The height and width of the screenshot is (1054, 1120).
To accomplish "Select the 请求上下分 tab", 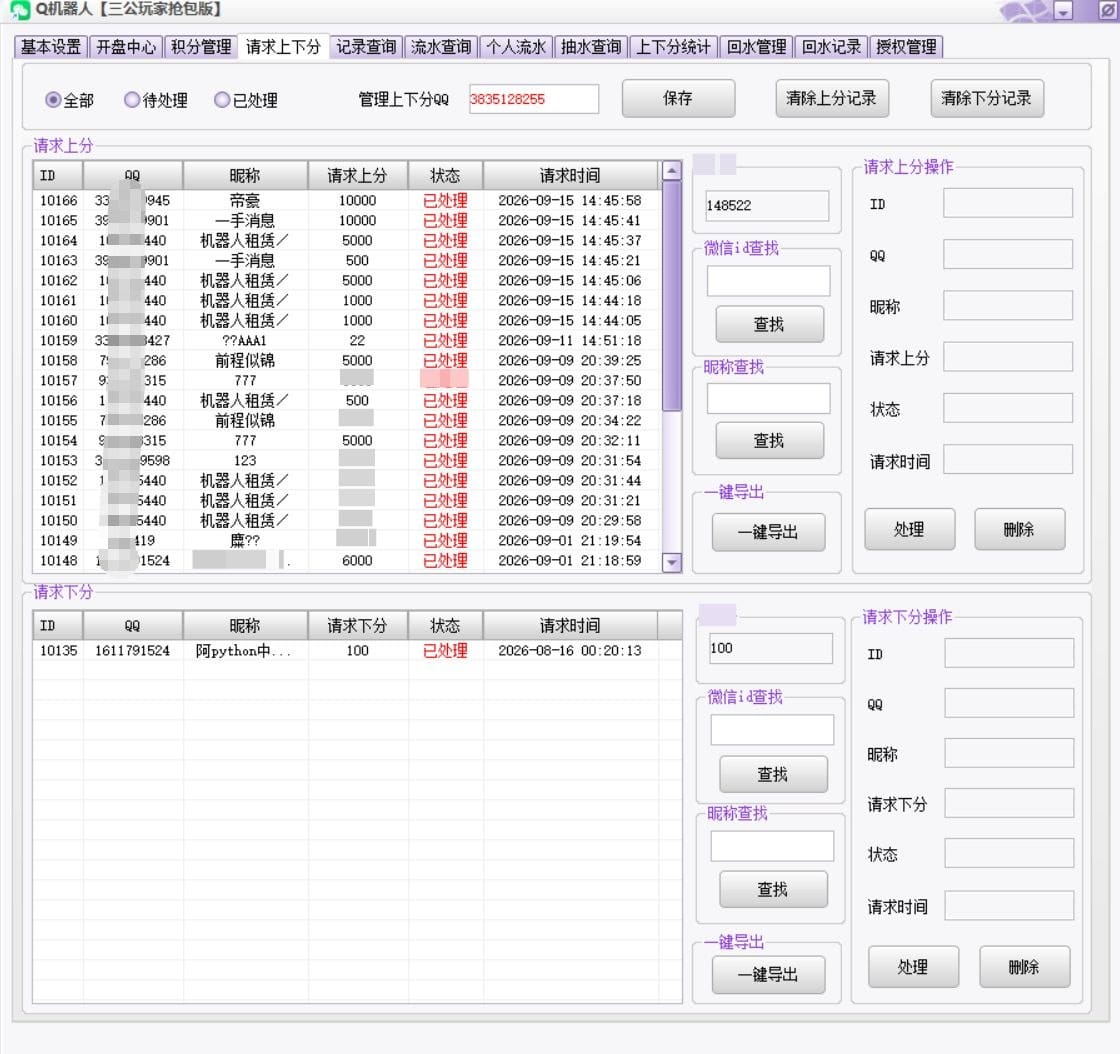I will (283, 47).
